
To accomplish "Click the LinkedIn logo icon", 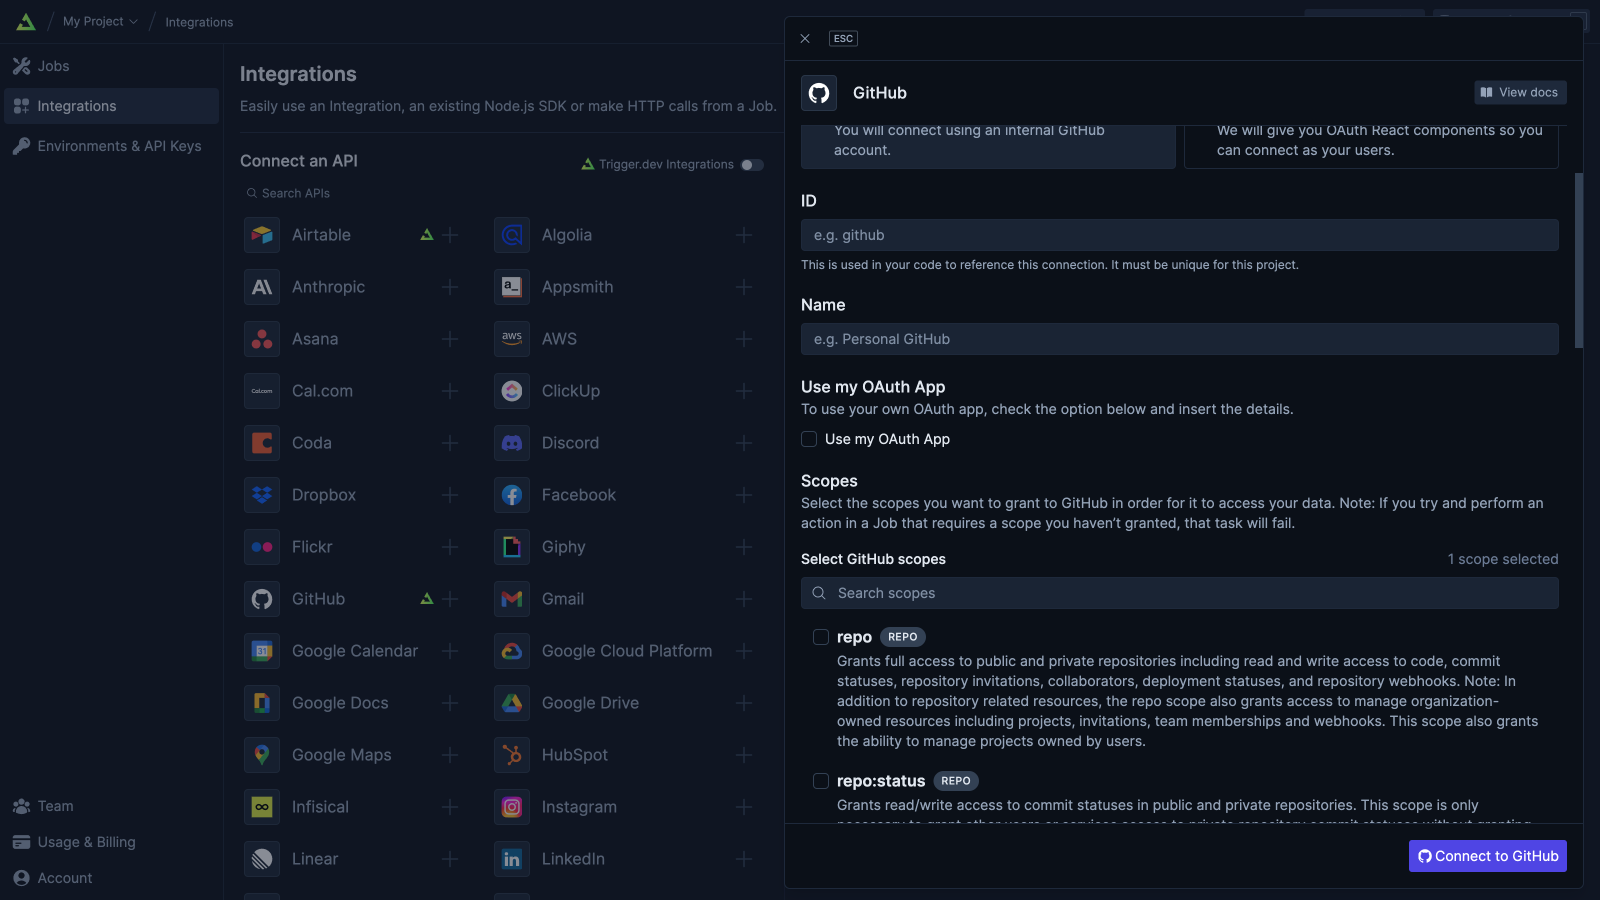I will (512, 859).
